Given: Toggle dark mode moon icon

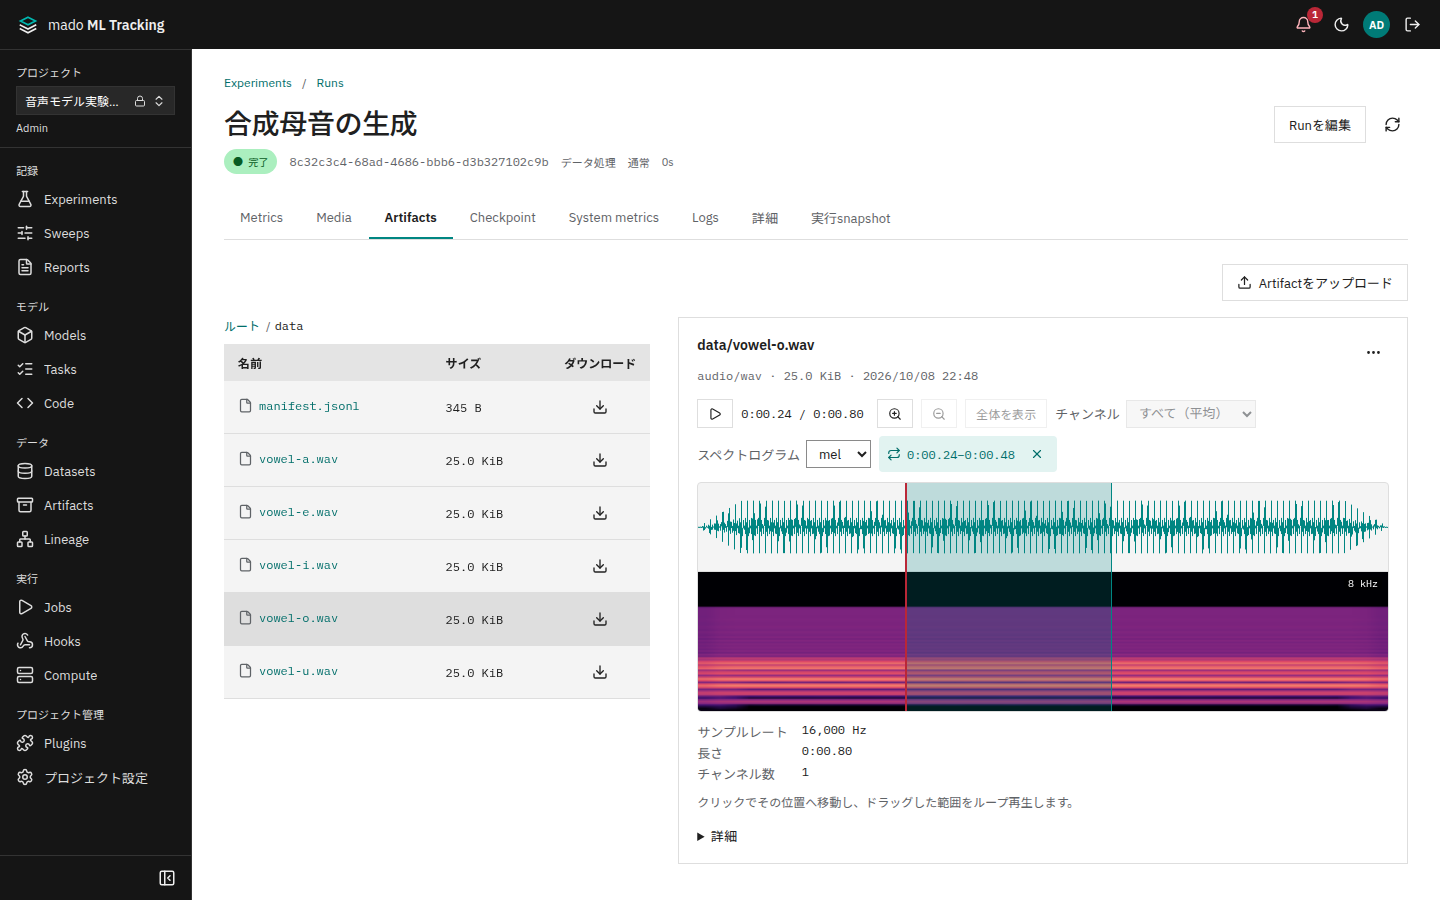Looking at the screenshot, I should (1341, 24).
